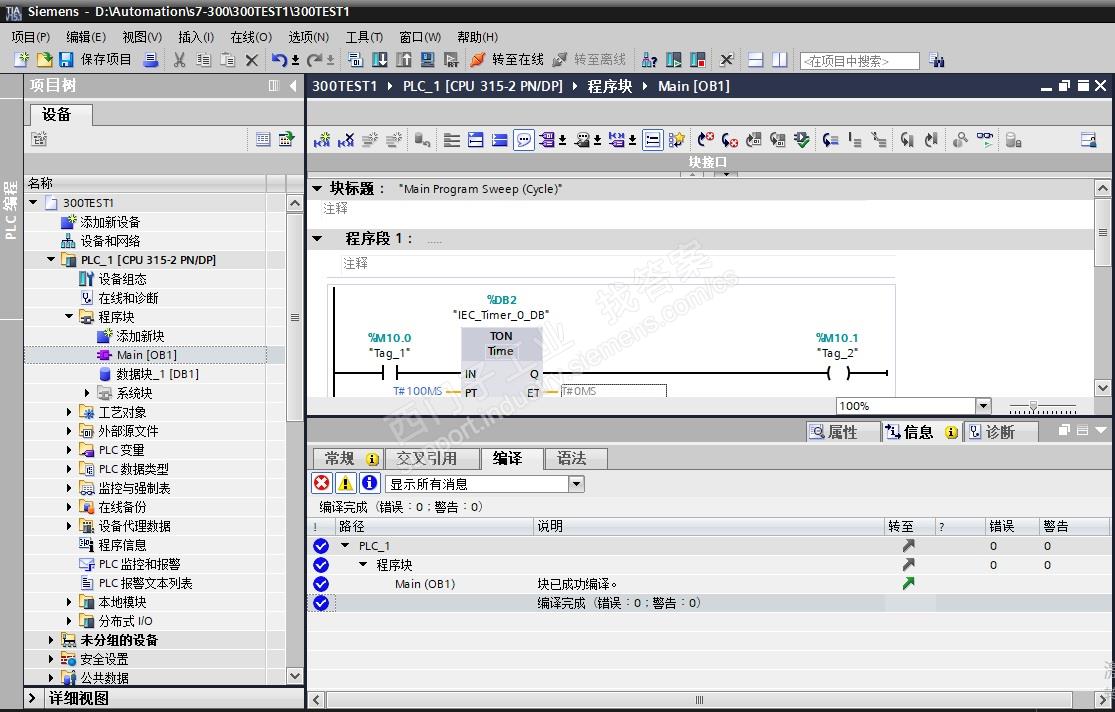
Task: Click 转至离线 go offline button
Action: (589, 60)
